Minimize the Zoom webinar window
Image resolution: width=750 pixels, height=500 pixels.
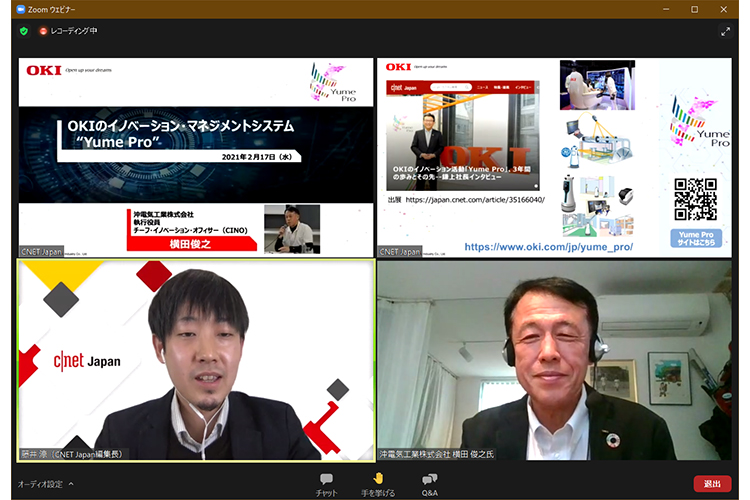(666, 9)
